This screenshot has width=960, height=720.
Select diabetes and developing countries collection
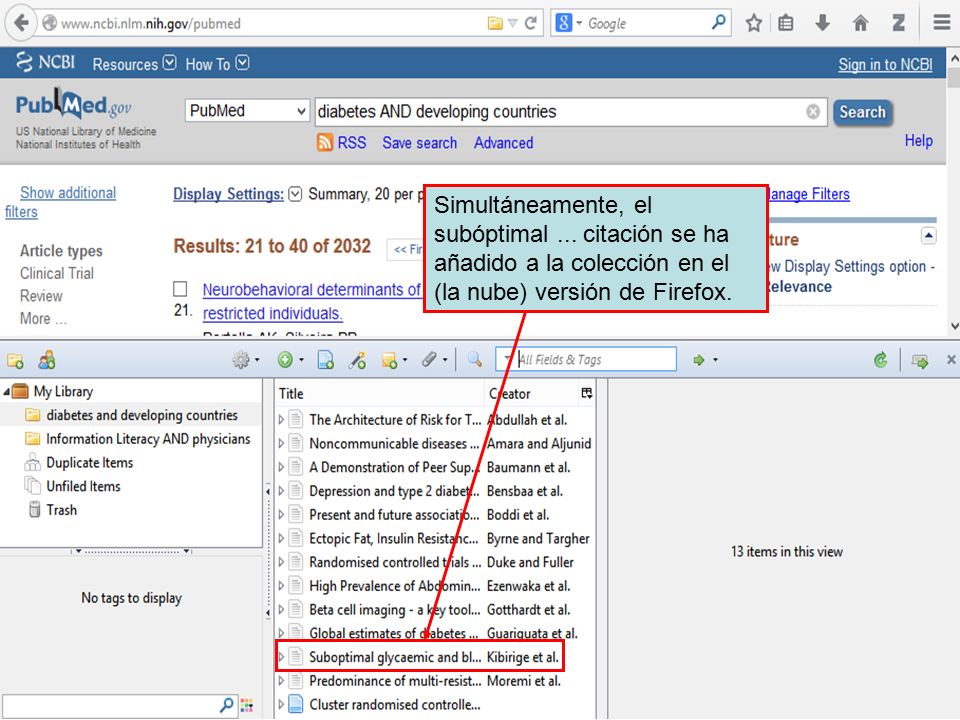click(x=141, y=415)
